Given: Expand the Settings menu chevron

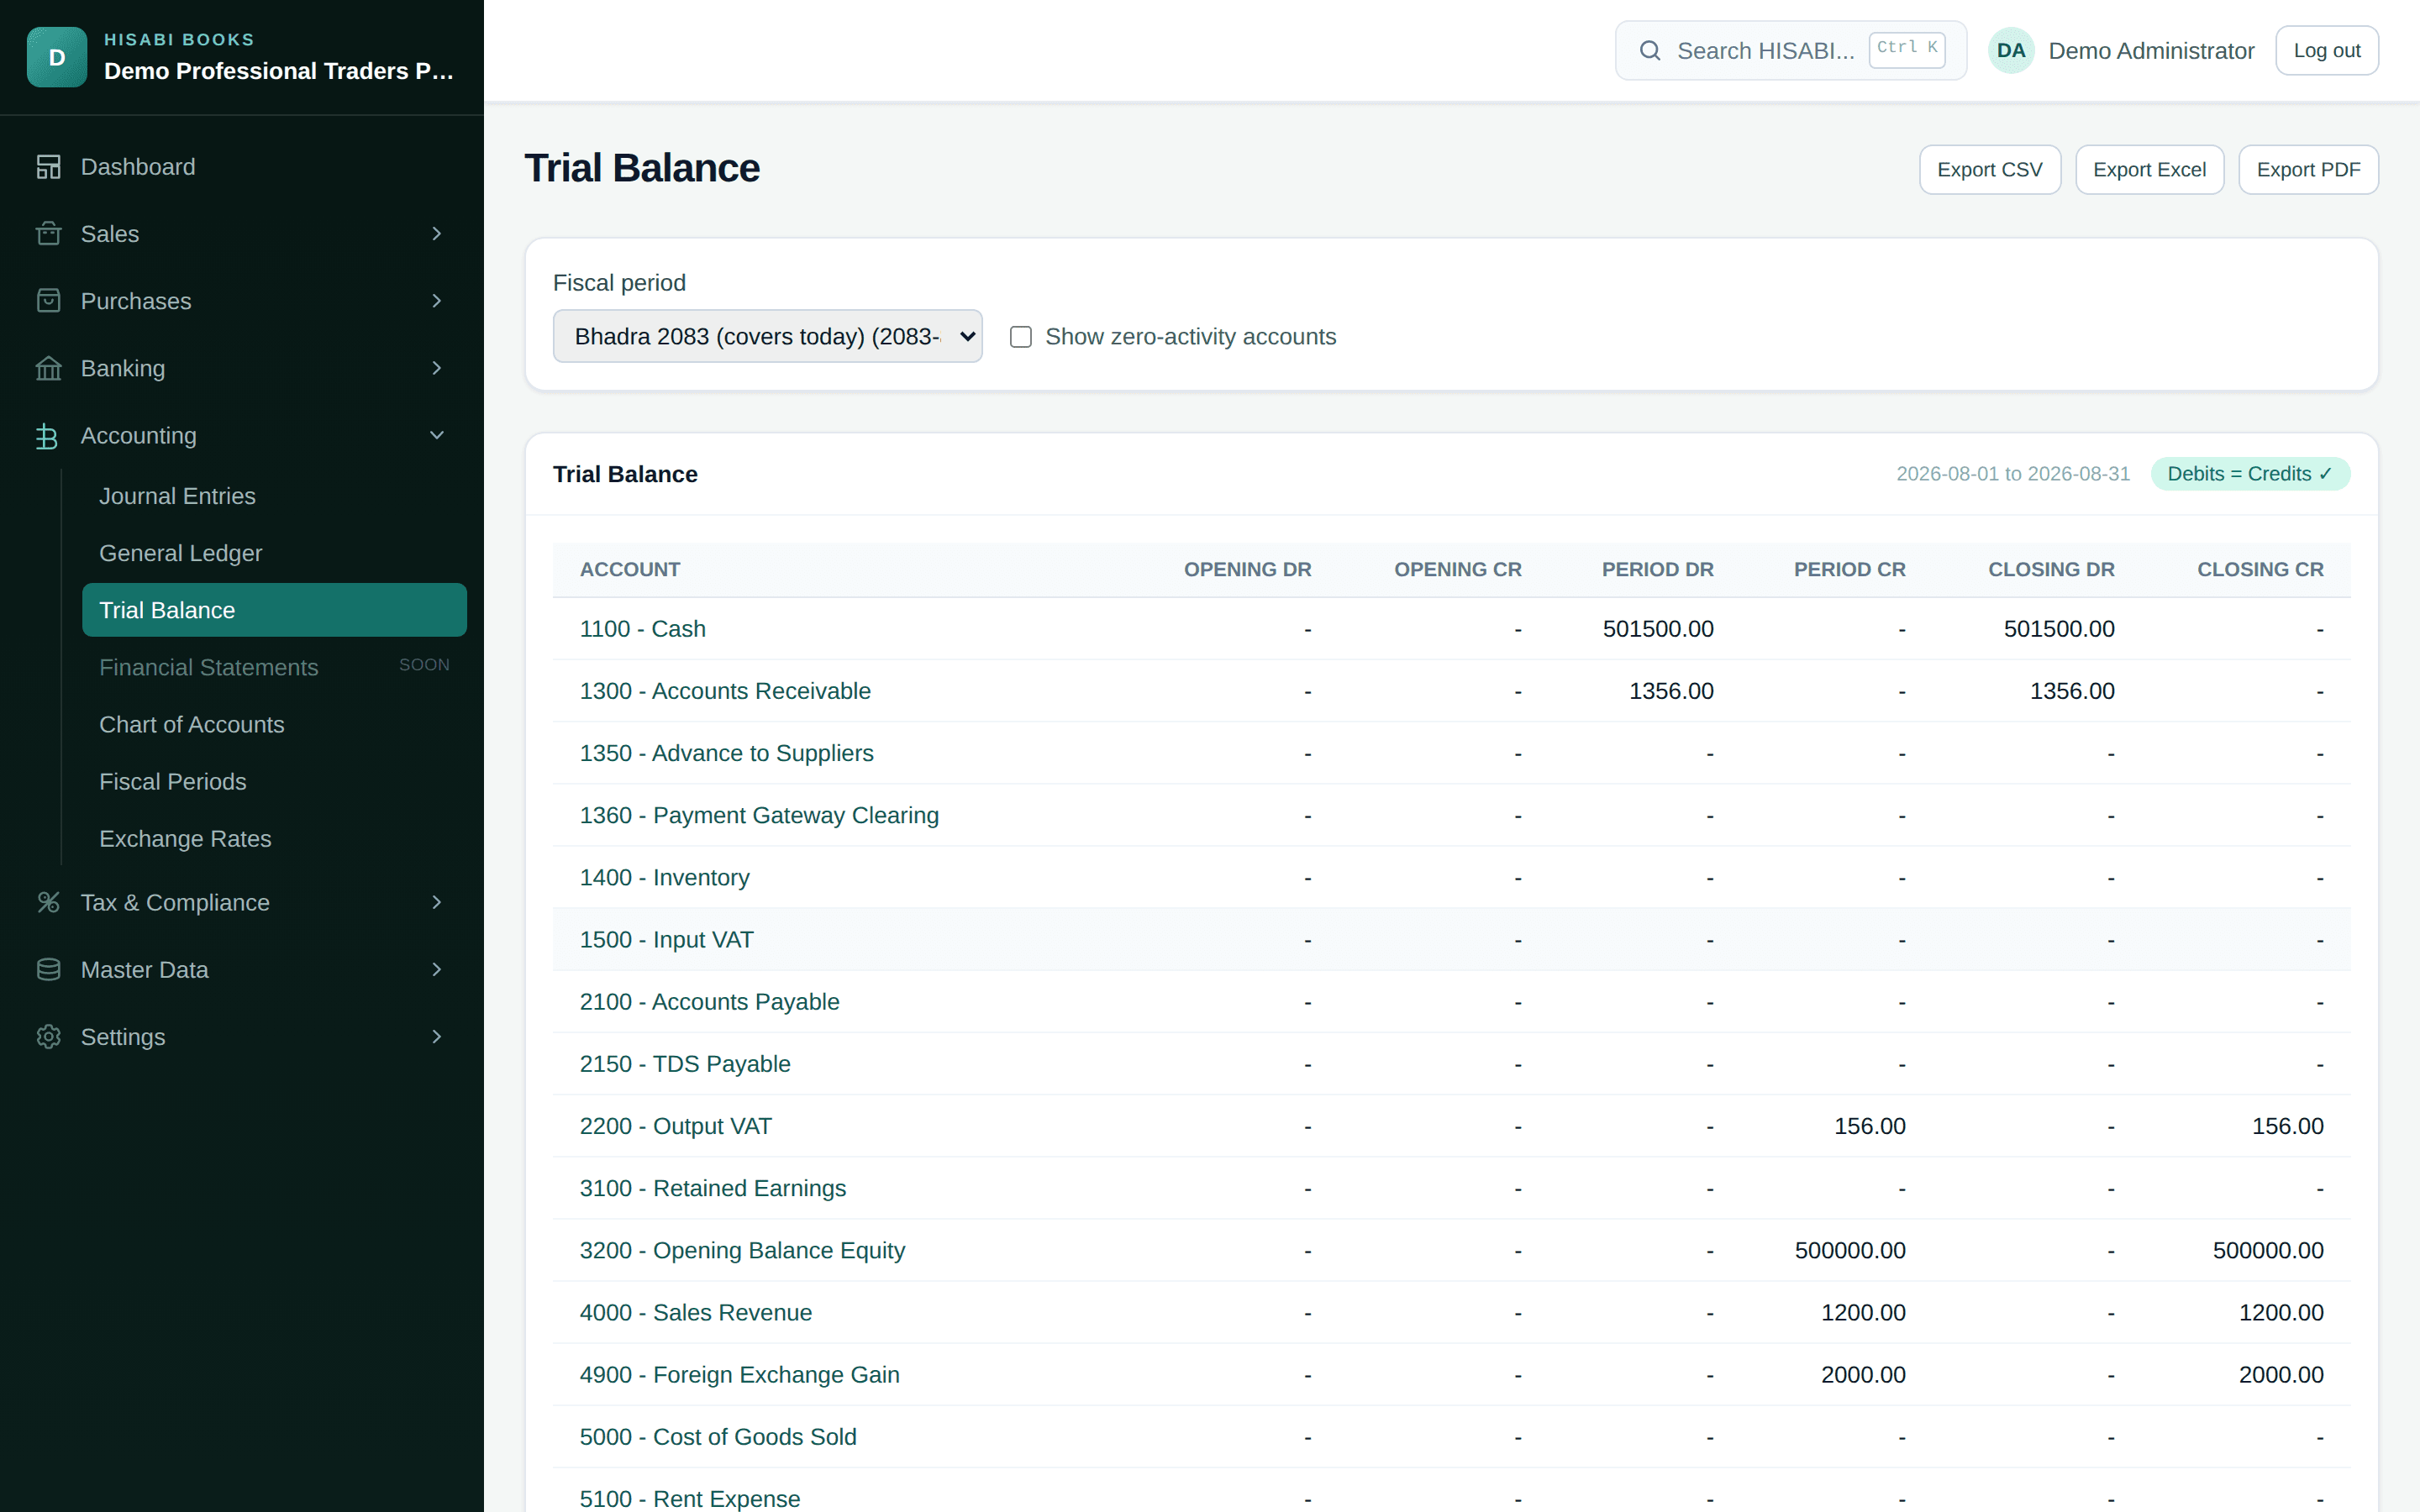Looking at the screenshot, I should point(436,1037).
